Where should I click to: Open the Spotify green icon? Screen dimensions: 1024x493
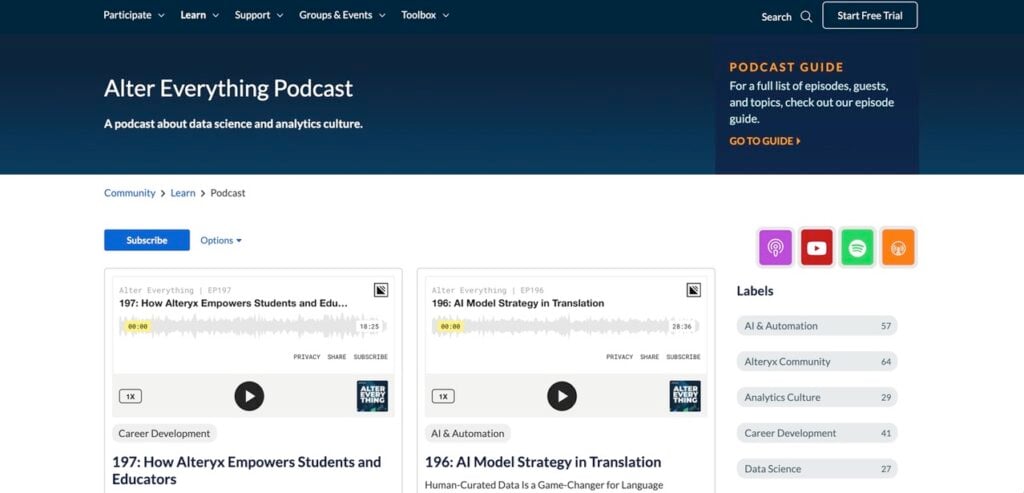pyautogui.click(x=857, y=247)
